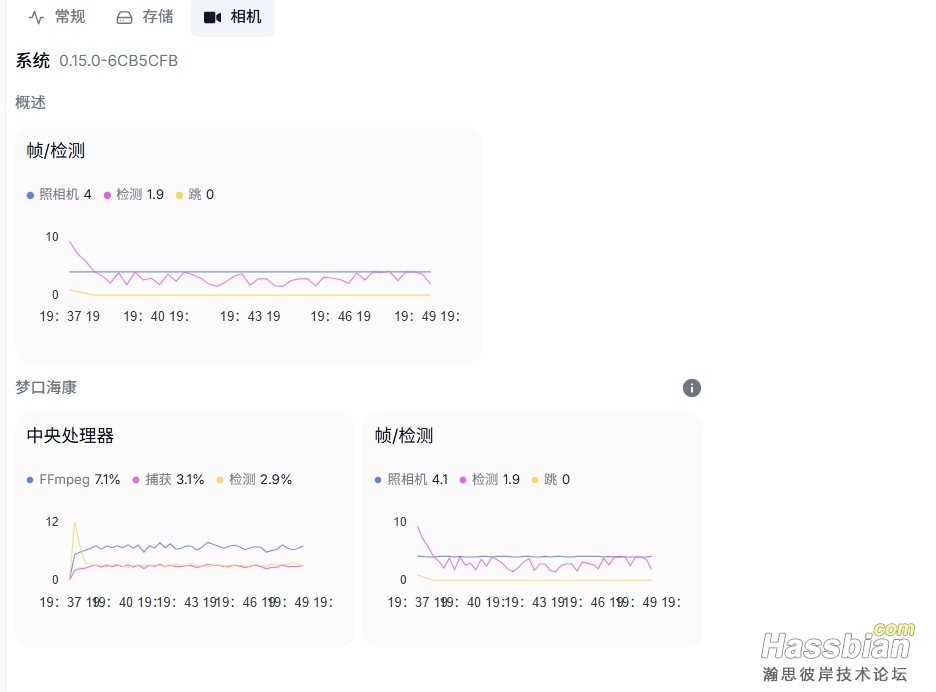Viewport: 936px width, 692px height.
Task: Toggle 跳 0 legend in overview chart
Action: (195, 195)
